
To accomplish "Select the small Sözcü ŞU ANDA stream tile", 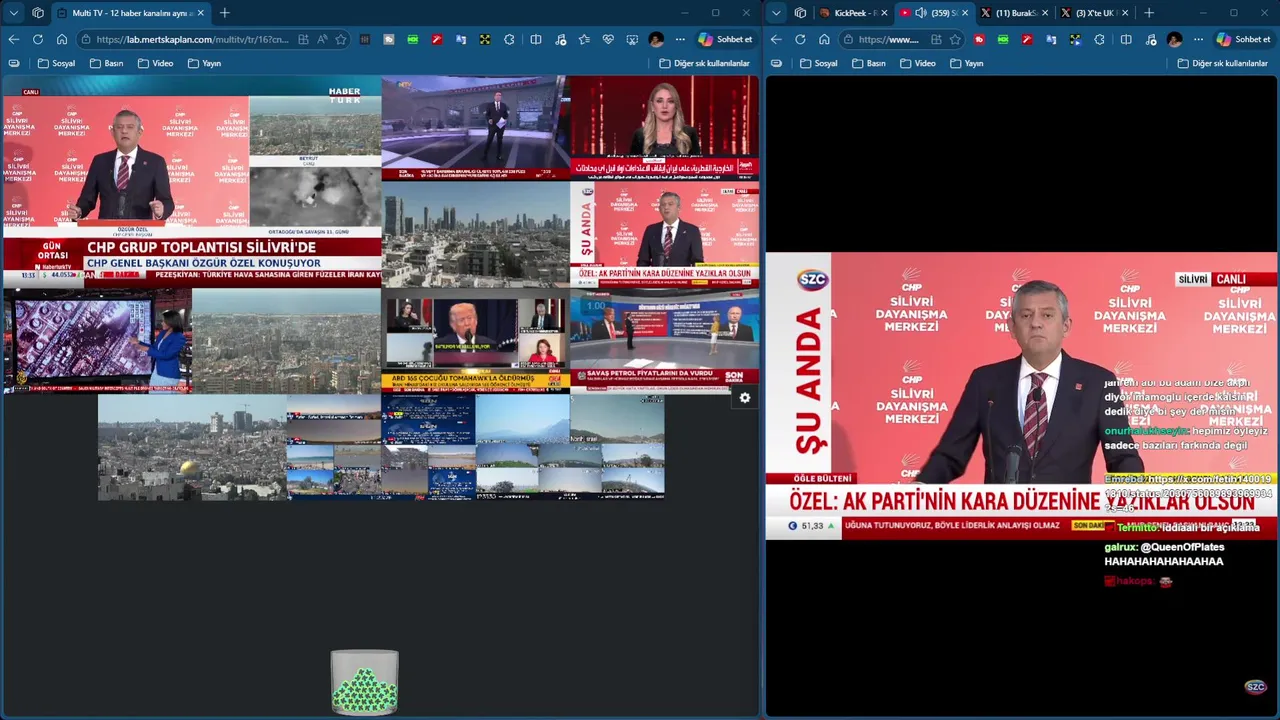I will tap(664, 234).
